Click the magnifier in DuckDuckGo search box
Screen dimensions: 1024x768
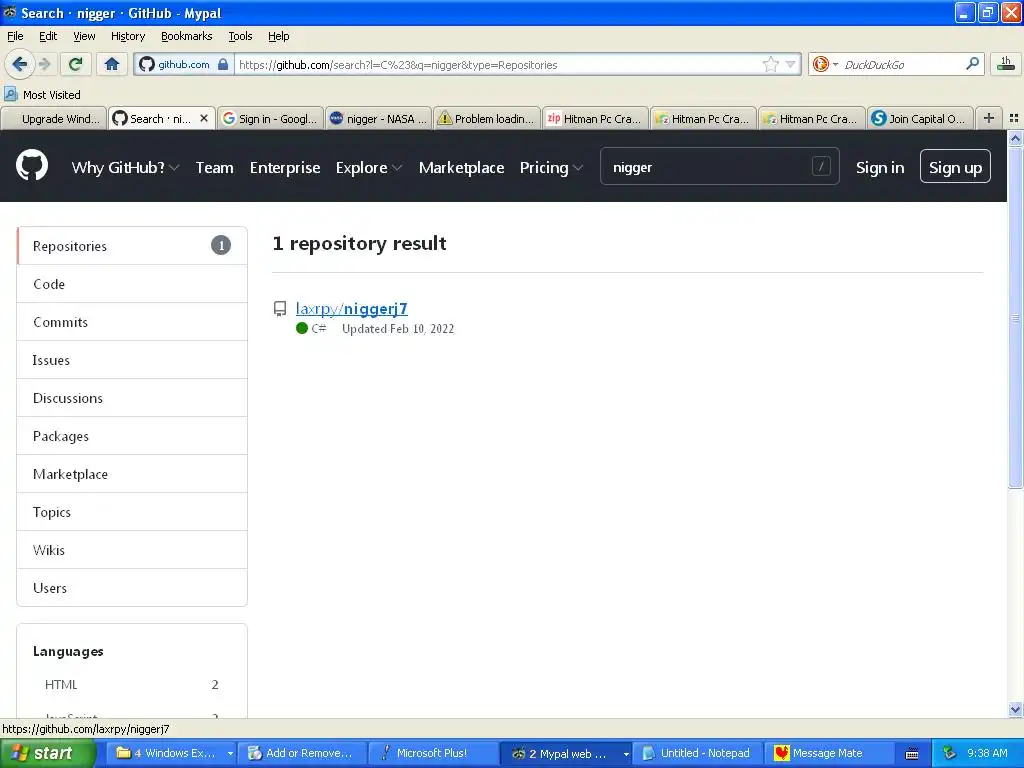pyautogui.click(x=972, y=64)
